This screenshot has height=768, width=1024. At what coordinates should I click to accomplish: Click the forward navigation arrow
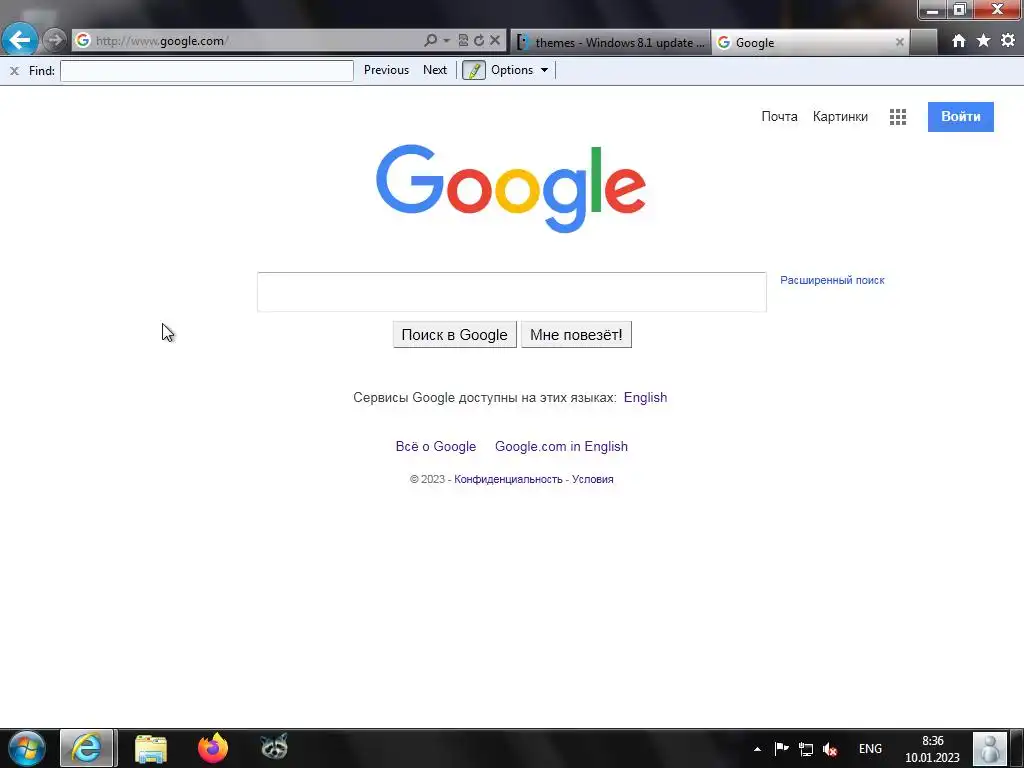click(x=55, y=40)
